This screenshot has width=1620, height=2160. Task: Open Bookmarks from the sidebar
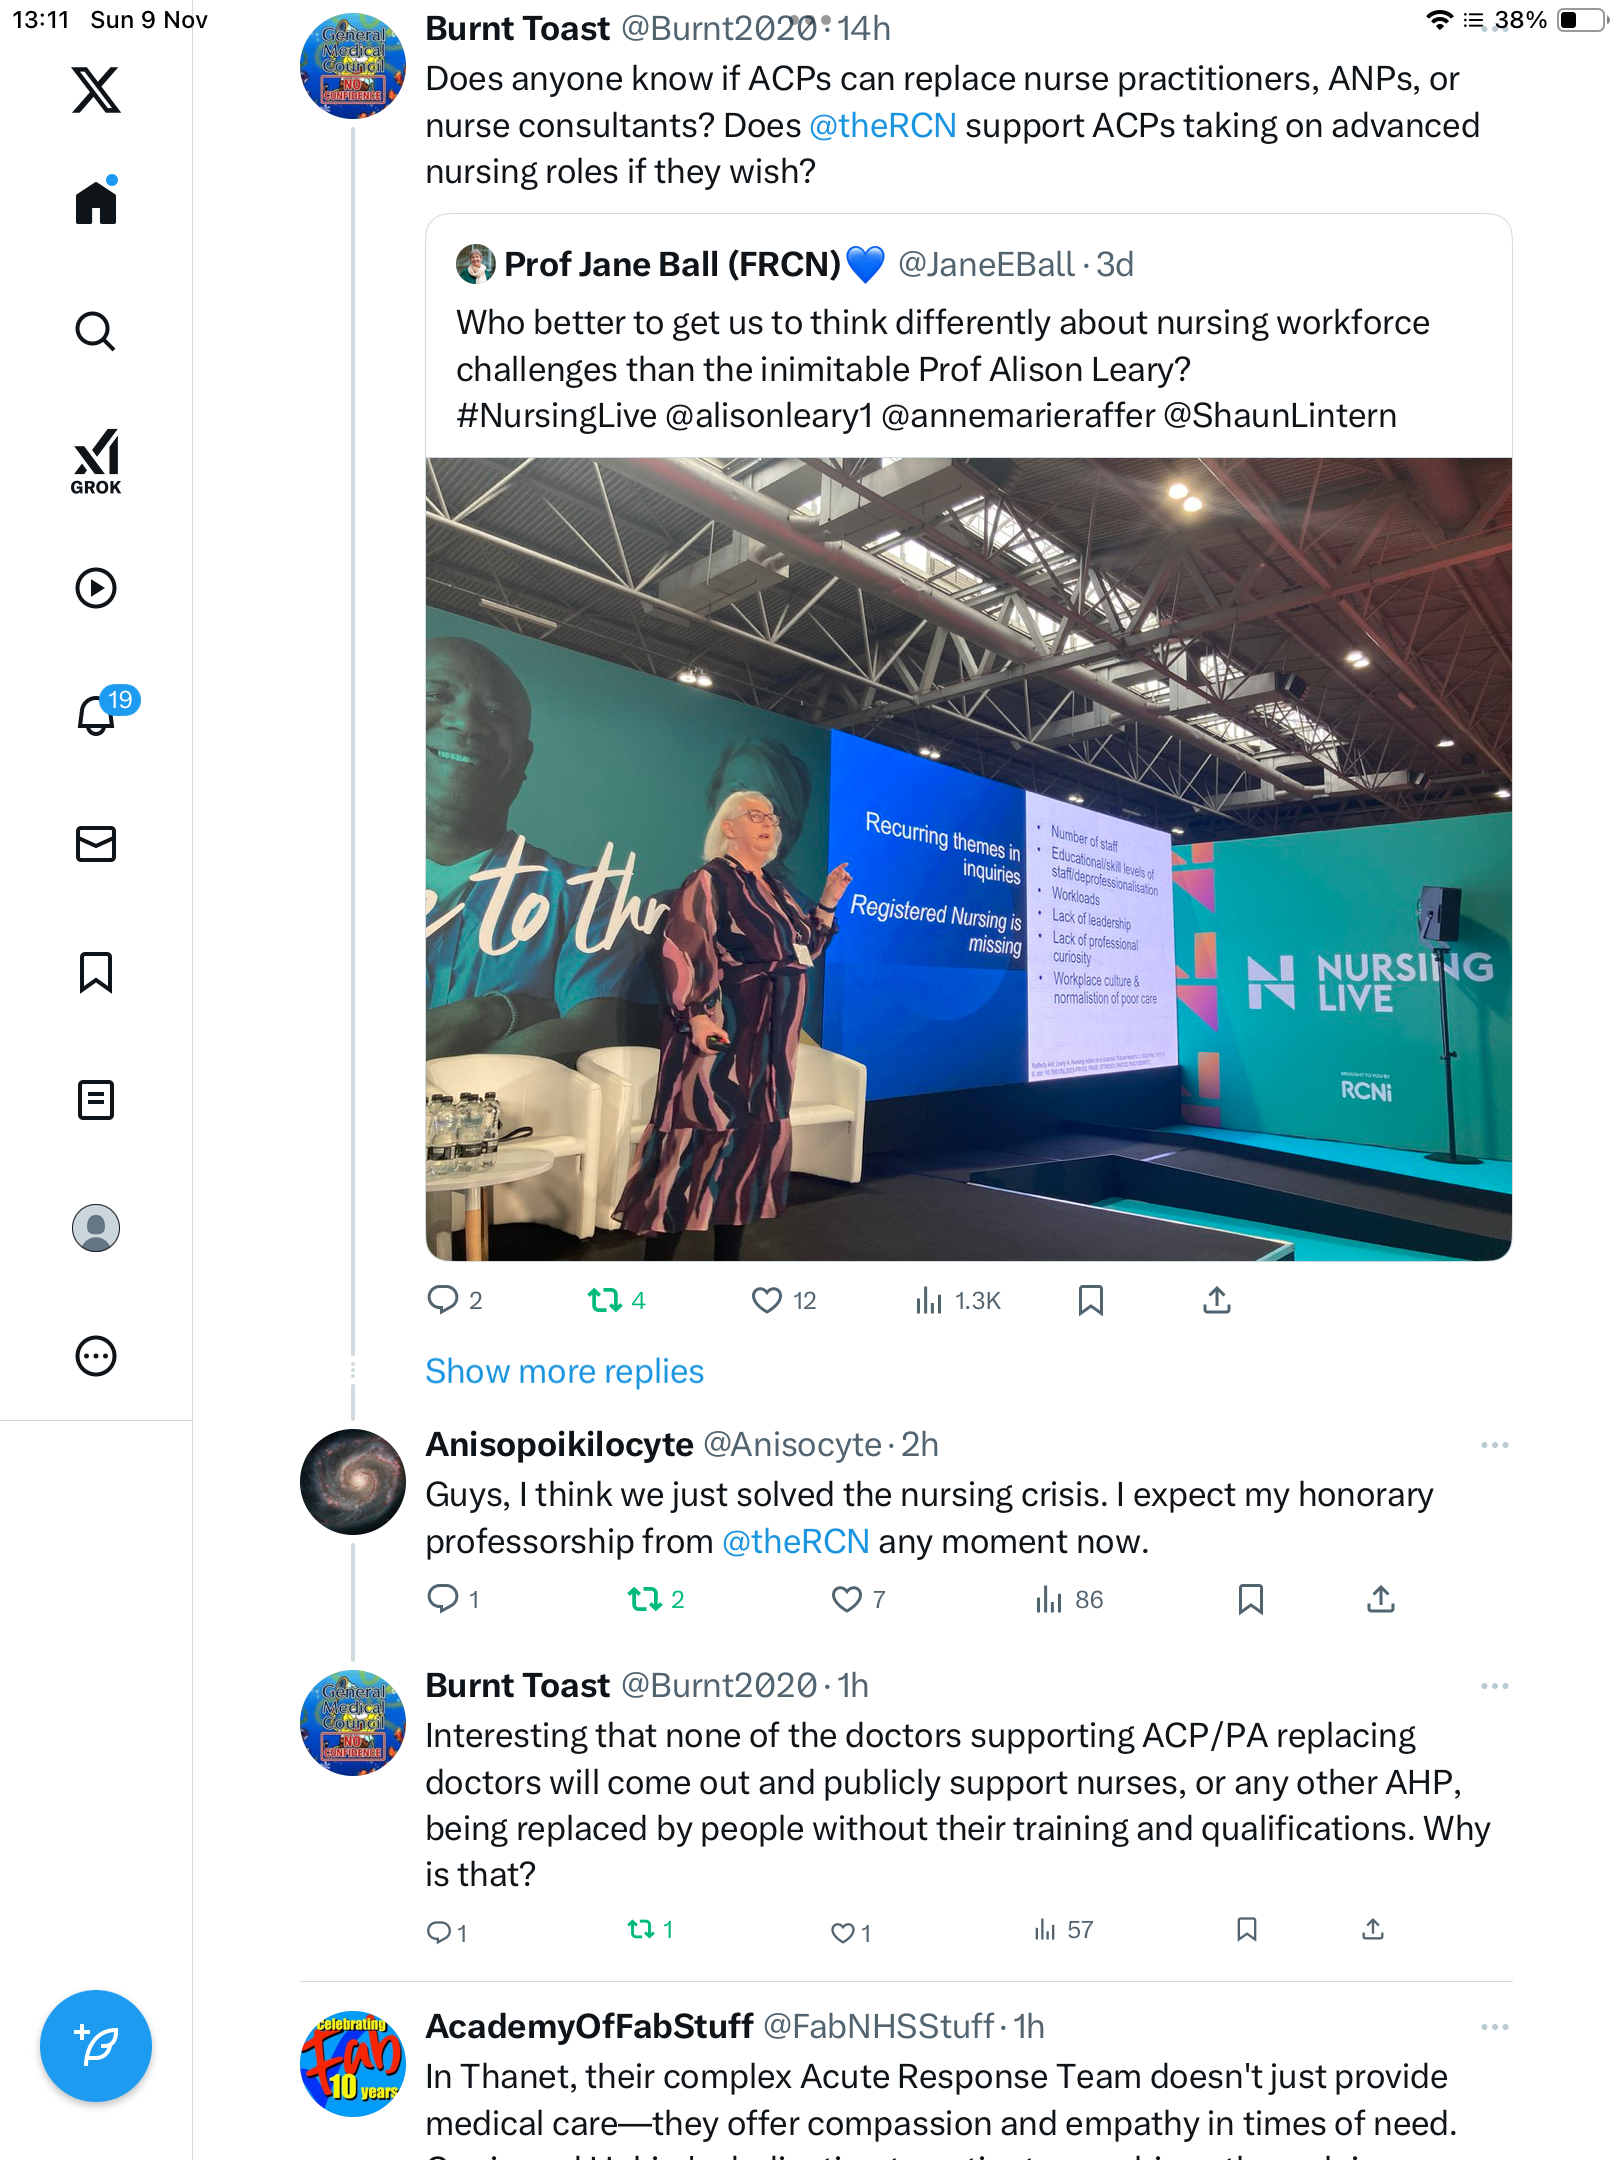coord(96,972)
